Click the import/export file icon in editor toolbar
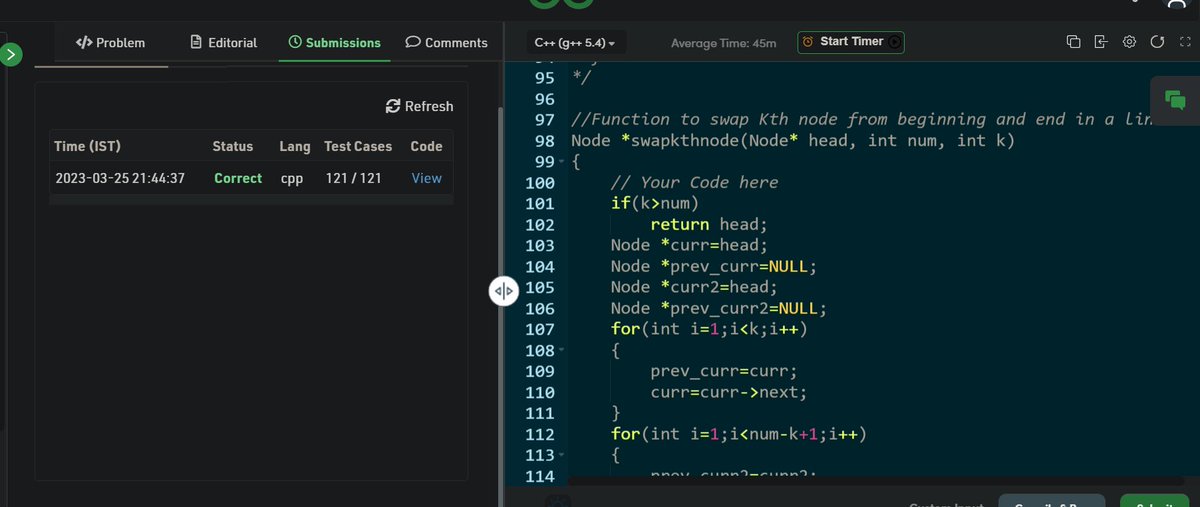The image size is (1200, 507). [1101, 42]
